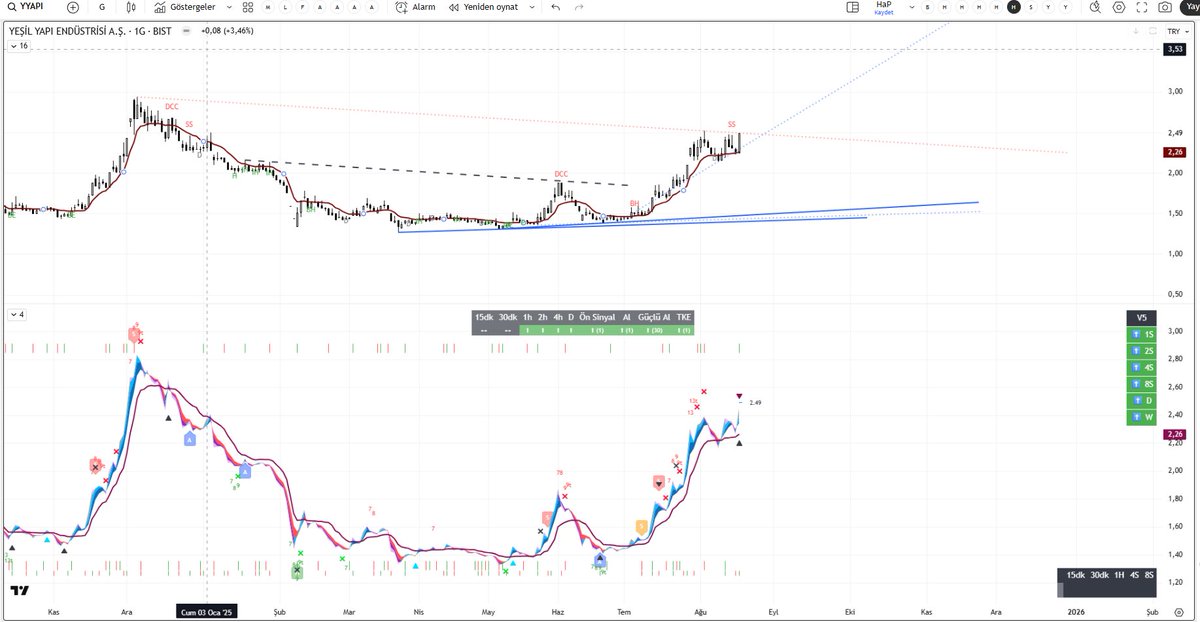The height and width of the screenshot is (622, 1200).
Task: Select the S layout circle
Action: pos(1031,7)
